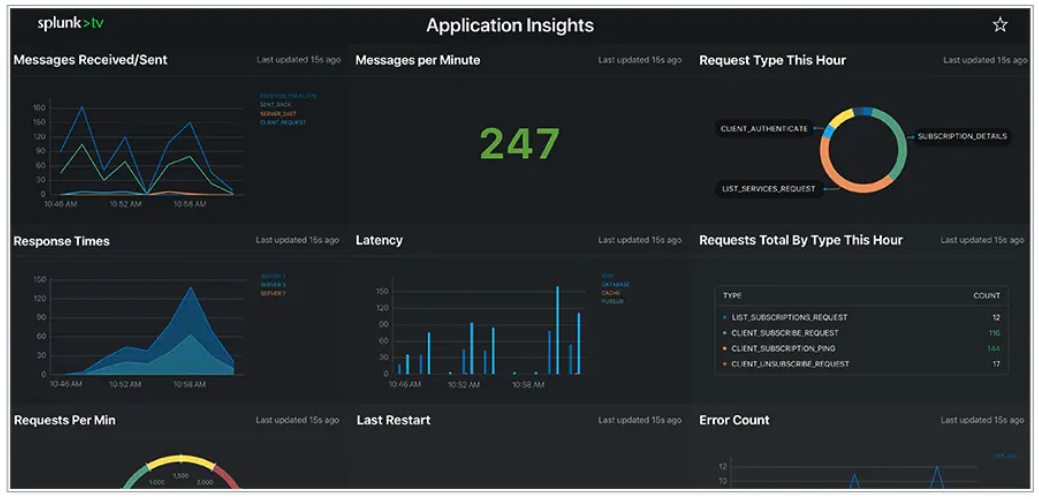Click Last updated text in Messages Received/Sent panel
This screenshot has width=1039, height=499.
298,60
